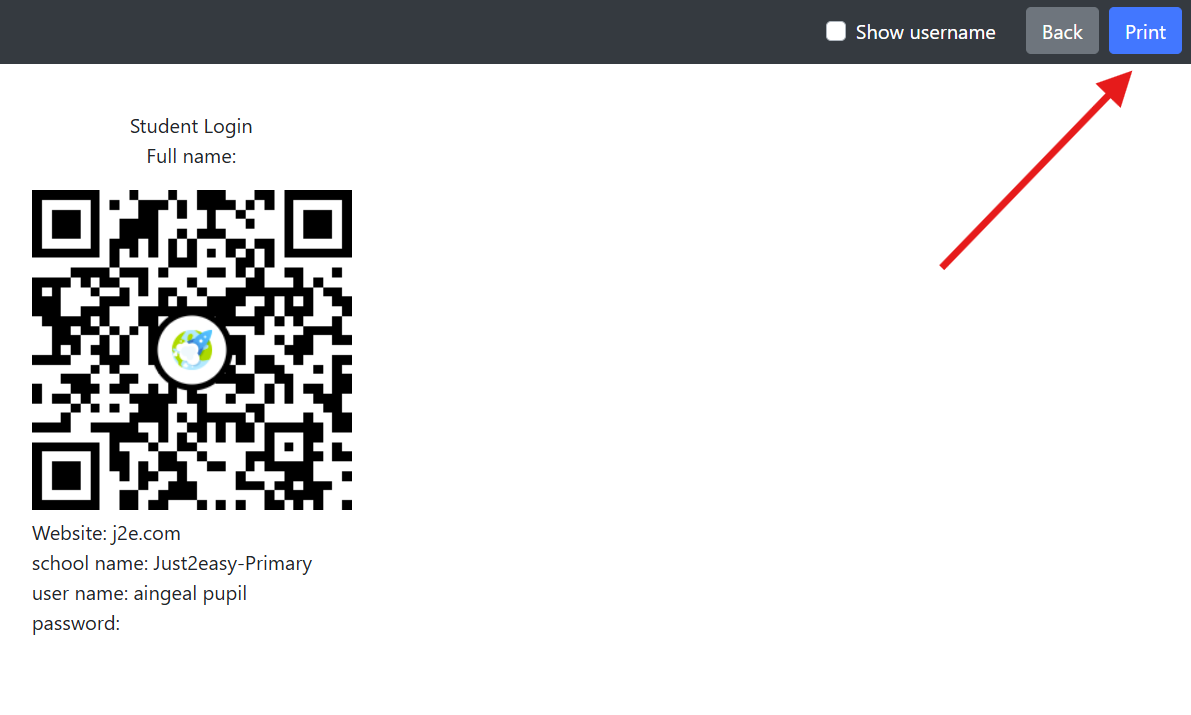1191x715 pixels.
Task: Click the student login QR code image
Action: [x=191, y=350]
